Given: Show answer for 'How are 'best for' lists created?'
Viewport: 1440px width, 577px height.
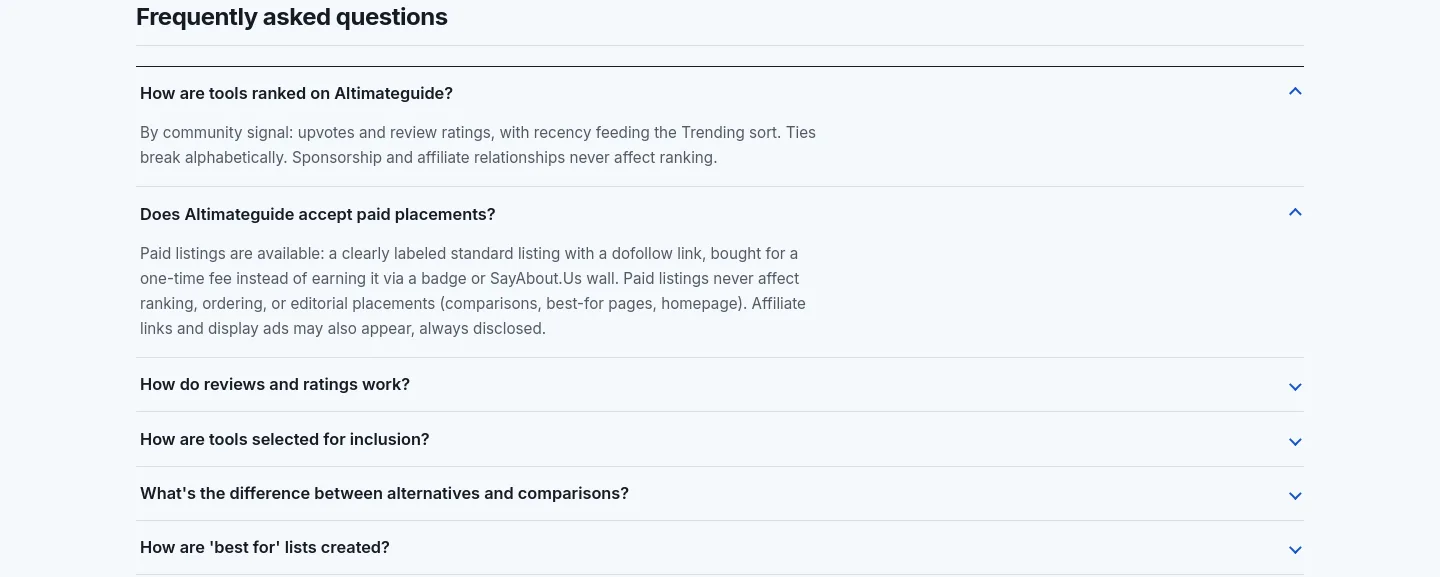Looking at the screenshot, I should [x=265, y=547].
